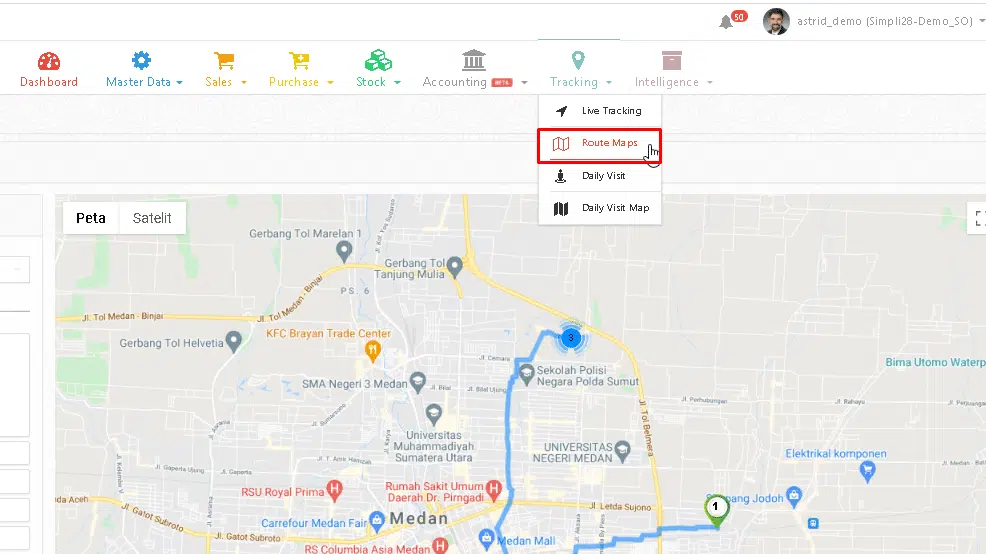Click KFC Brayan Trade Center restaurant pin
This screenshot has width=986, height=554.
tap(373, 351)
